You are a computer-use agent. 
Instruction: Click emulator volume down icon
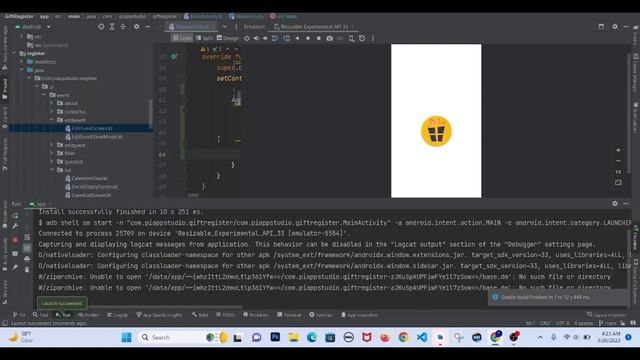tap(265, 38)
